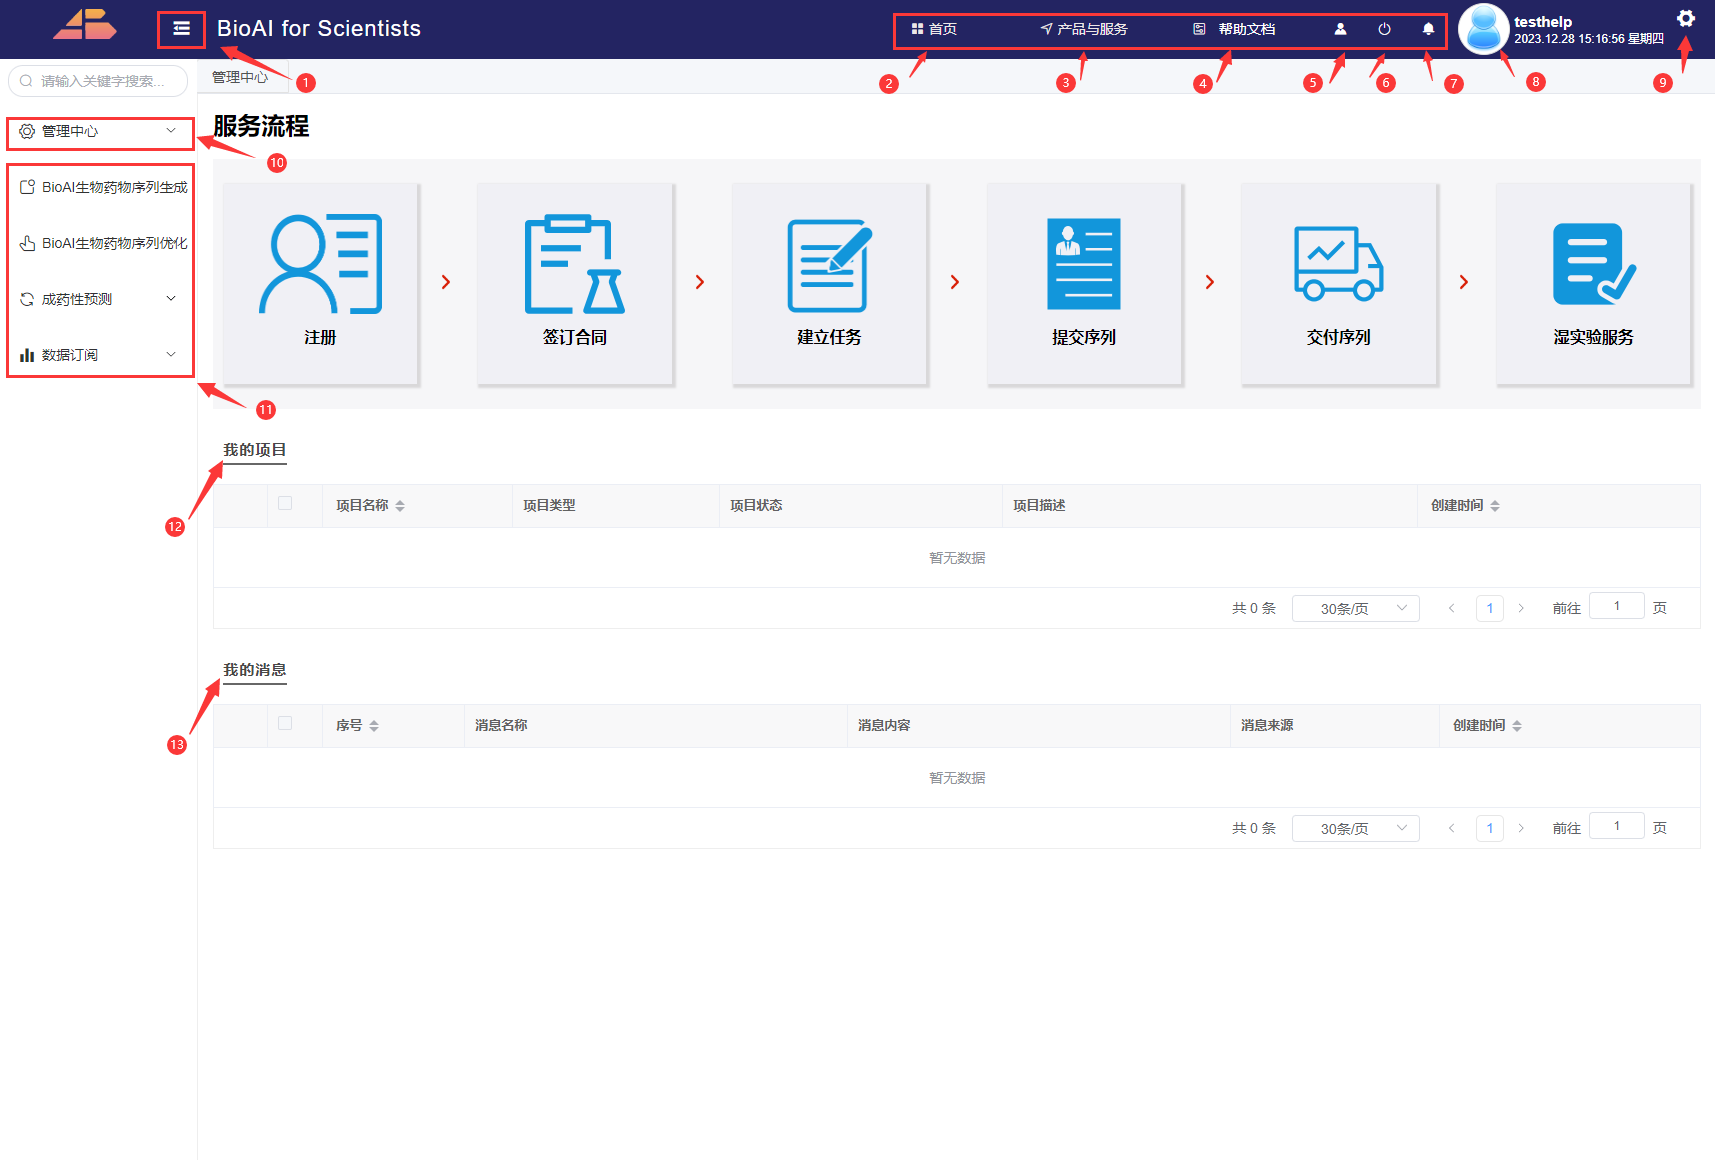Click the BioAI for Scientists title
Image resolution: width=1715 pixels, height=1160 pixels.
(319, 29)
